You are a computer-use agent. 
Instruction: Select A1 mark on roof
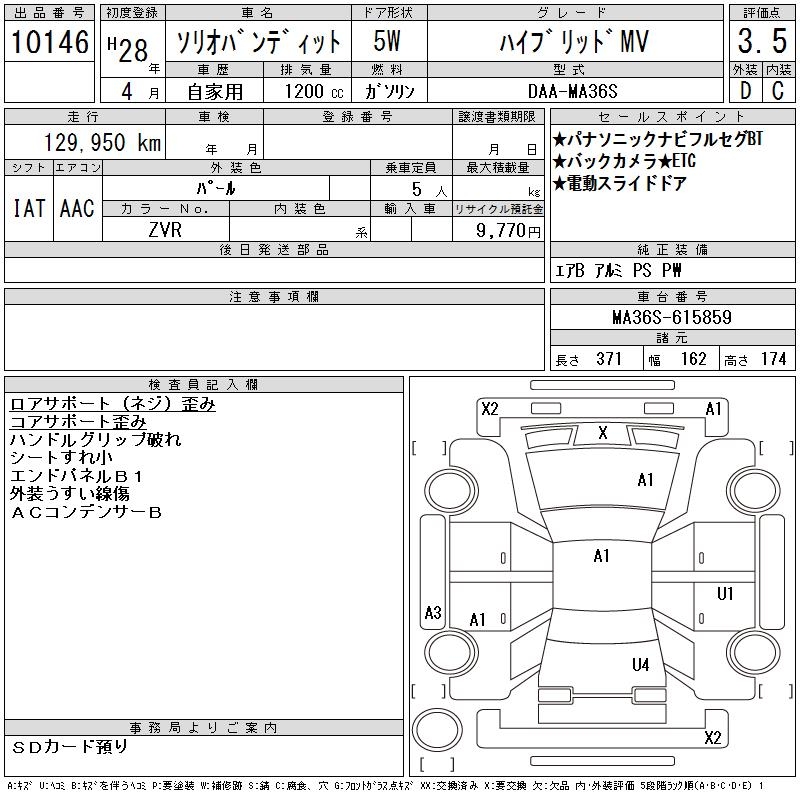[x=602, y=556]
